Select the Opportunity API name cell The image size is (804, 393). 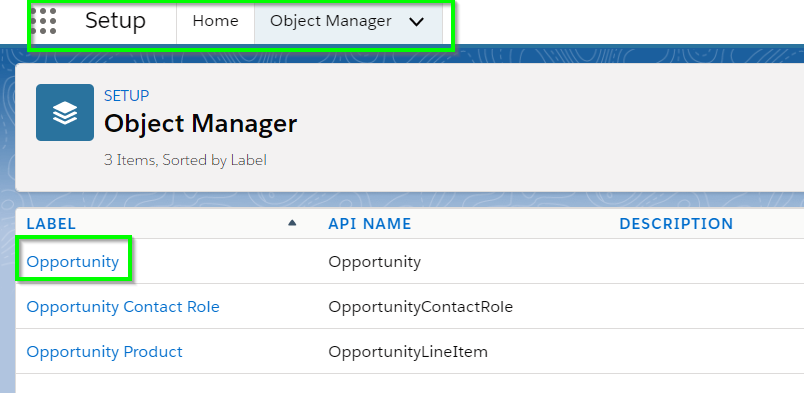coord(375,262)
